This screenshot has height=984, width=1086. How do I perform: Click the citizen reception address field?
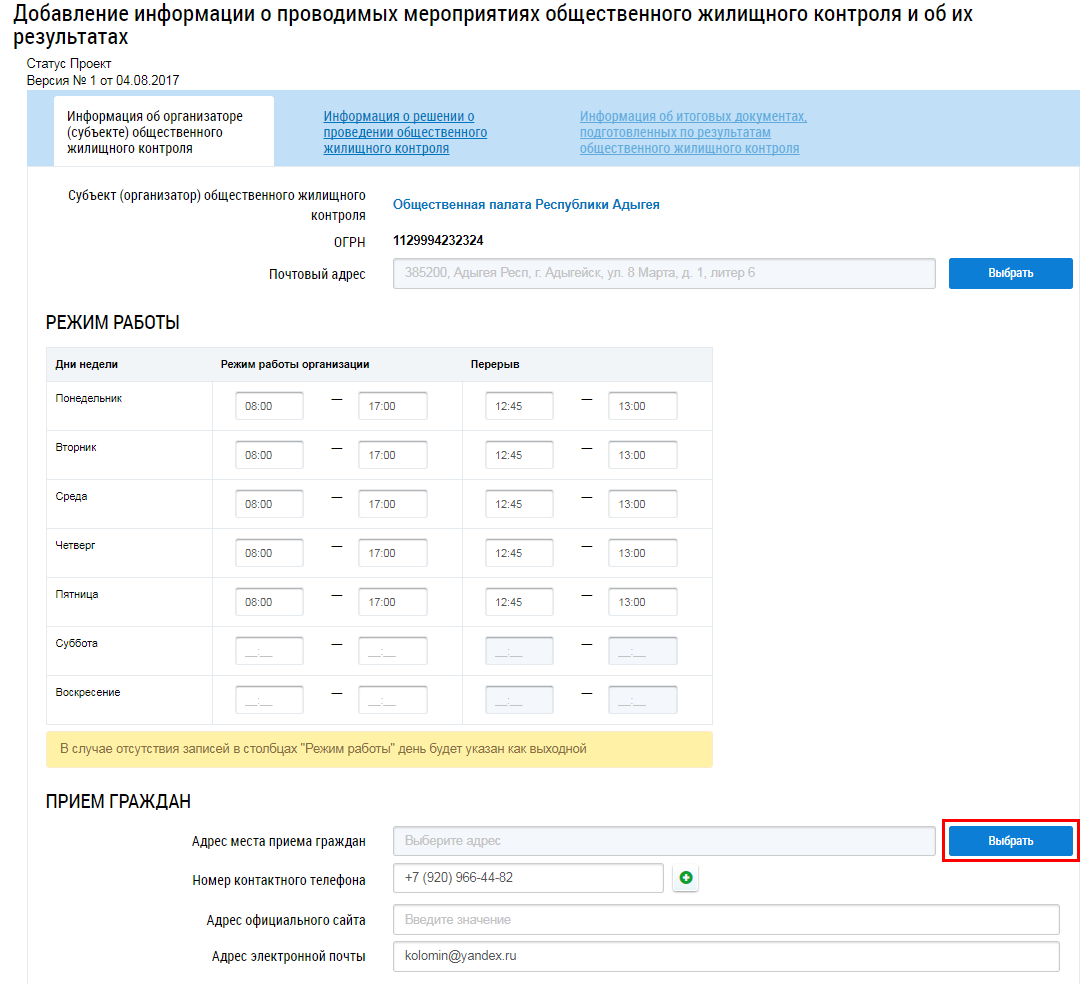(x=664, y=841)
